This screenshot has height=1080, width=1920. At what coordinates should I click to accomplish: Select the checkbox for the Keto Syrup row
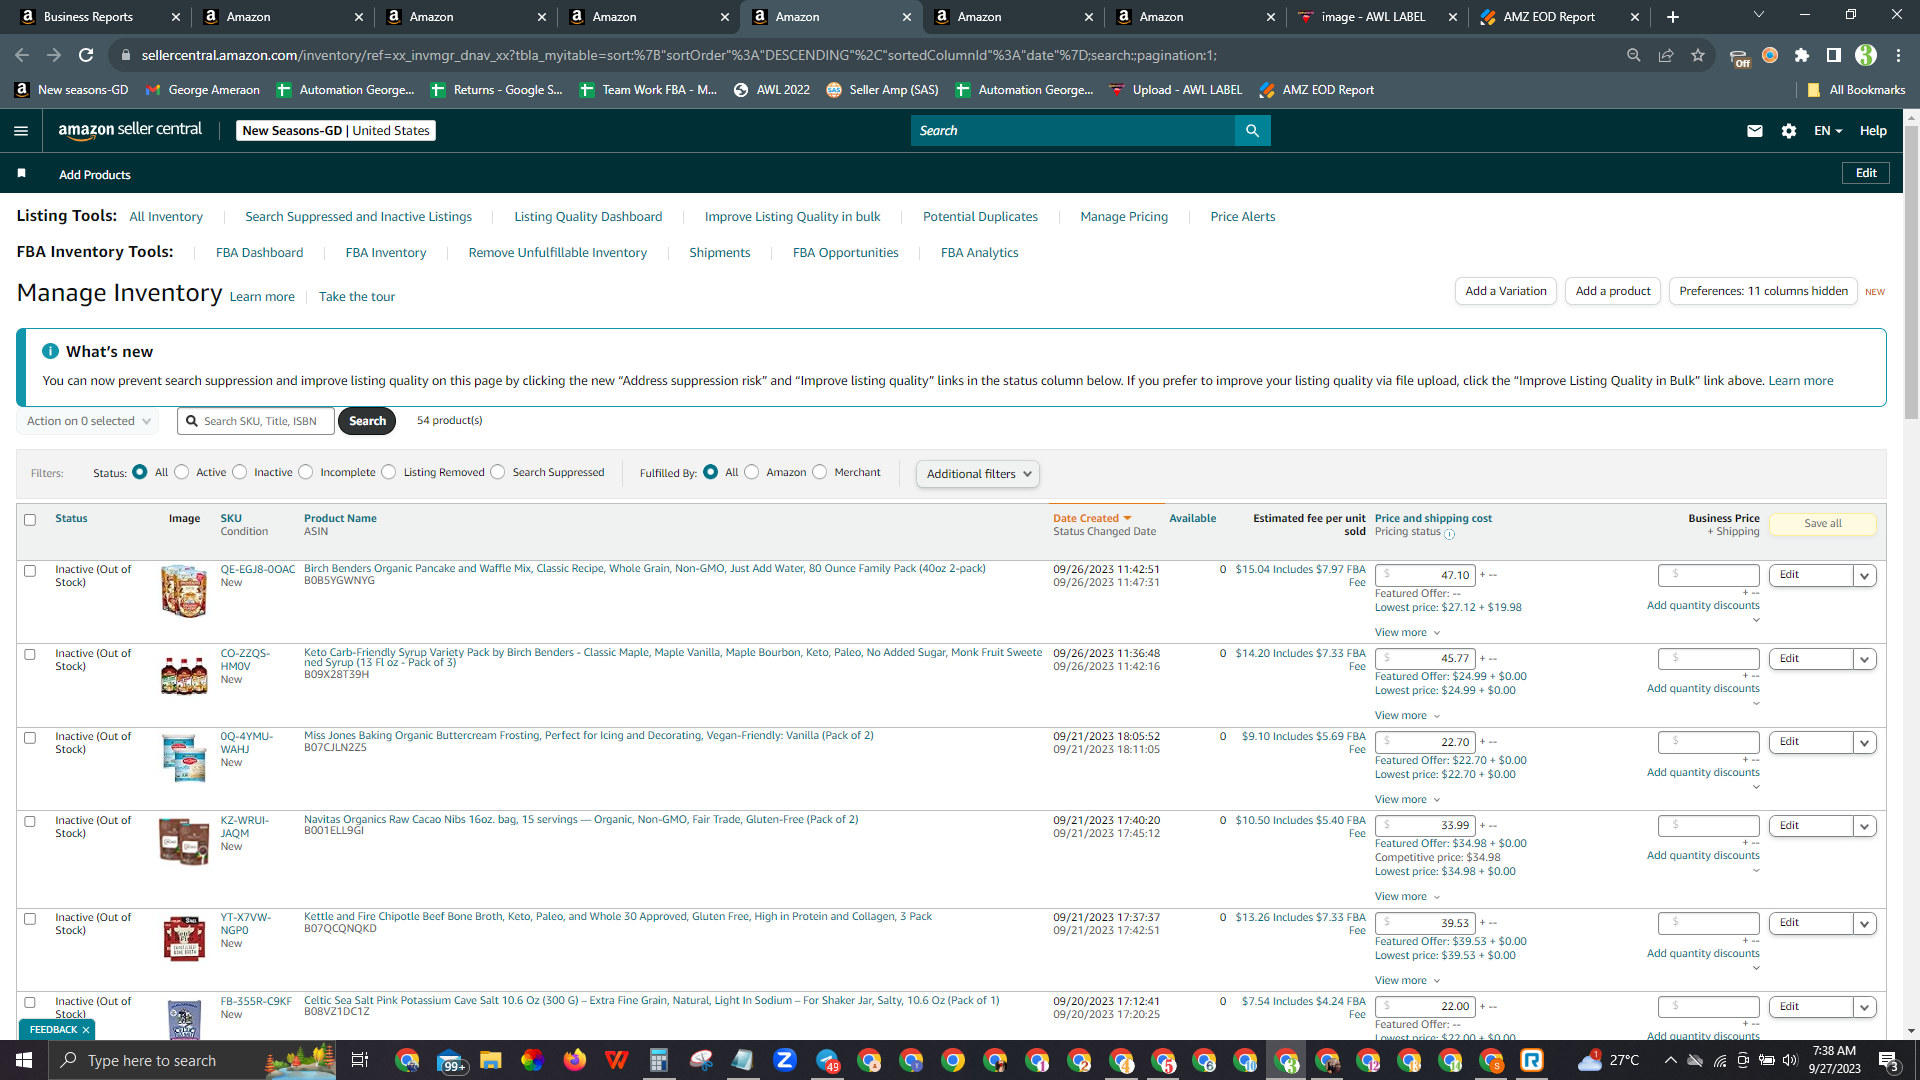[30, 655]
